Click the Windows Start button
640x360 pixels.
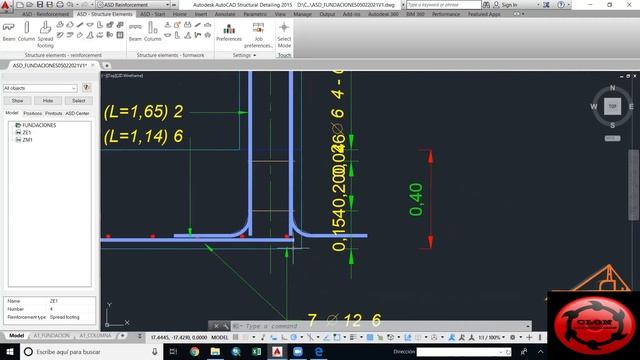pyautogui.click(x=10, y=351)
